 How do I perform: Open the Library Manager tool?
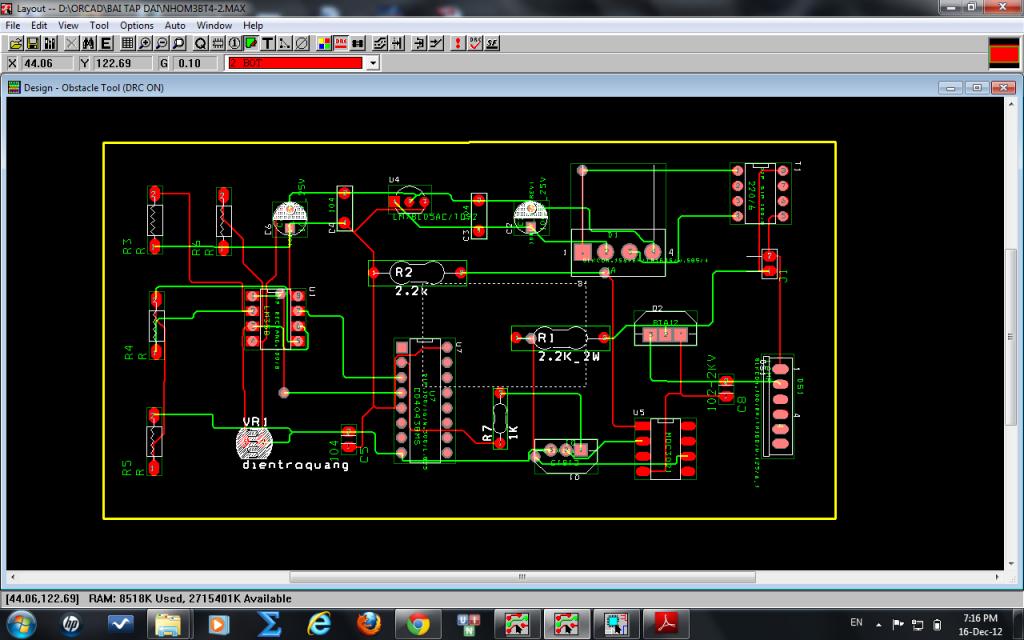click(x=49, y=44)
